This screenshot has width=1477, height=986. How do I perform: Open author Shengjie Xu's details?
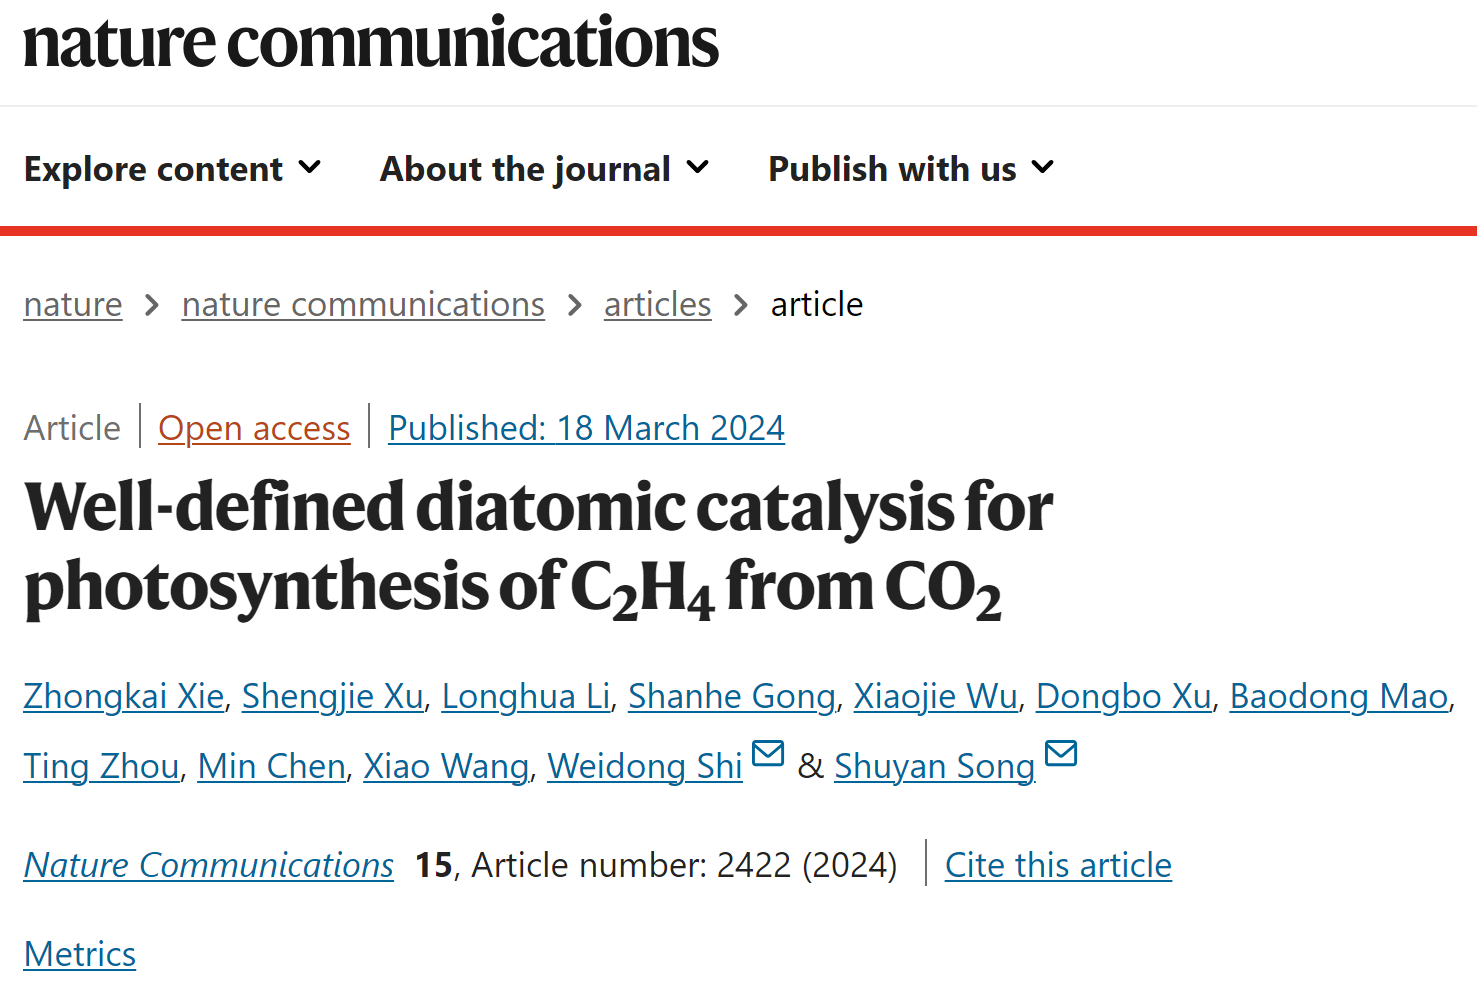tap(333, 696)
